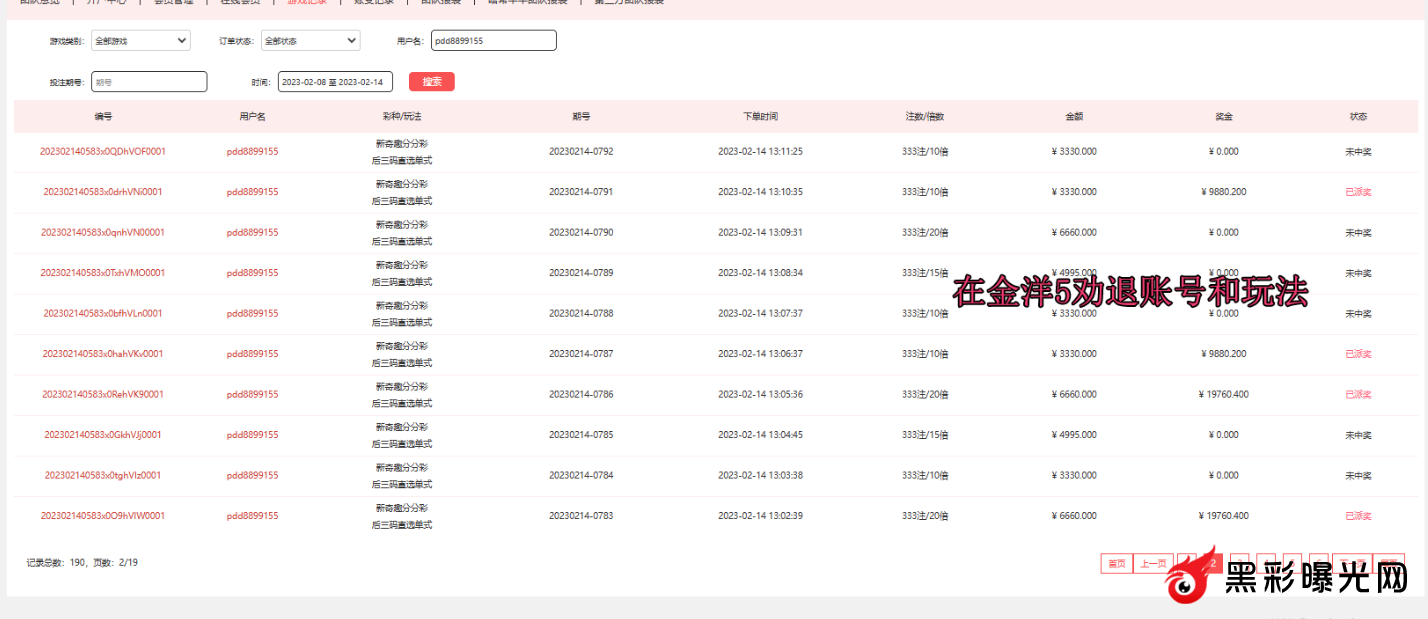Expand the 订单状态 dropdown

point(310,41)
